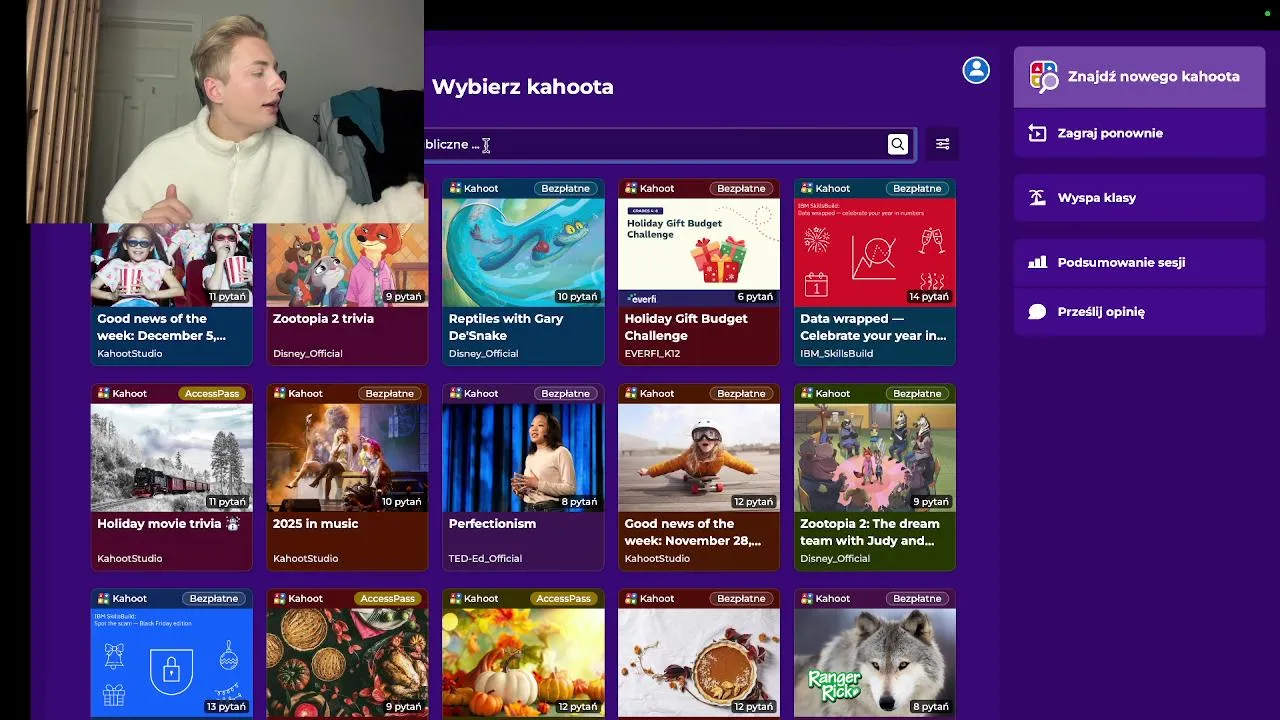Open the search filters icon
Image resolution: width=1280 pixels, height=720 pixels.
(942, 144)
